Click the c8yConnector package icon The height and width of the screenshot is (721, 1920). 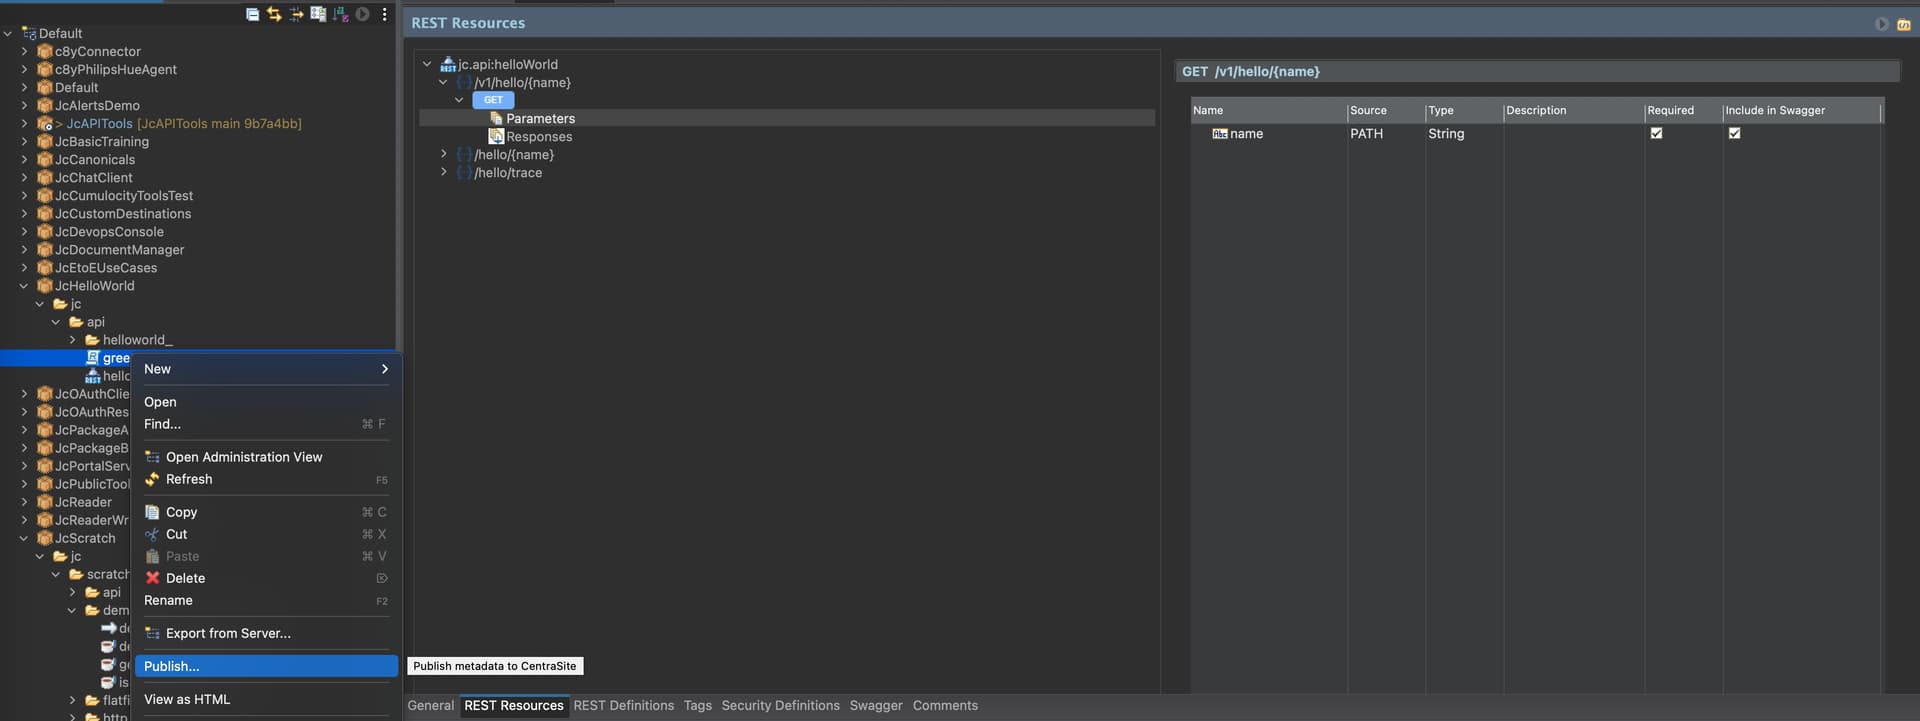click(x=45, y=51)
